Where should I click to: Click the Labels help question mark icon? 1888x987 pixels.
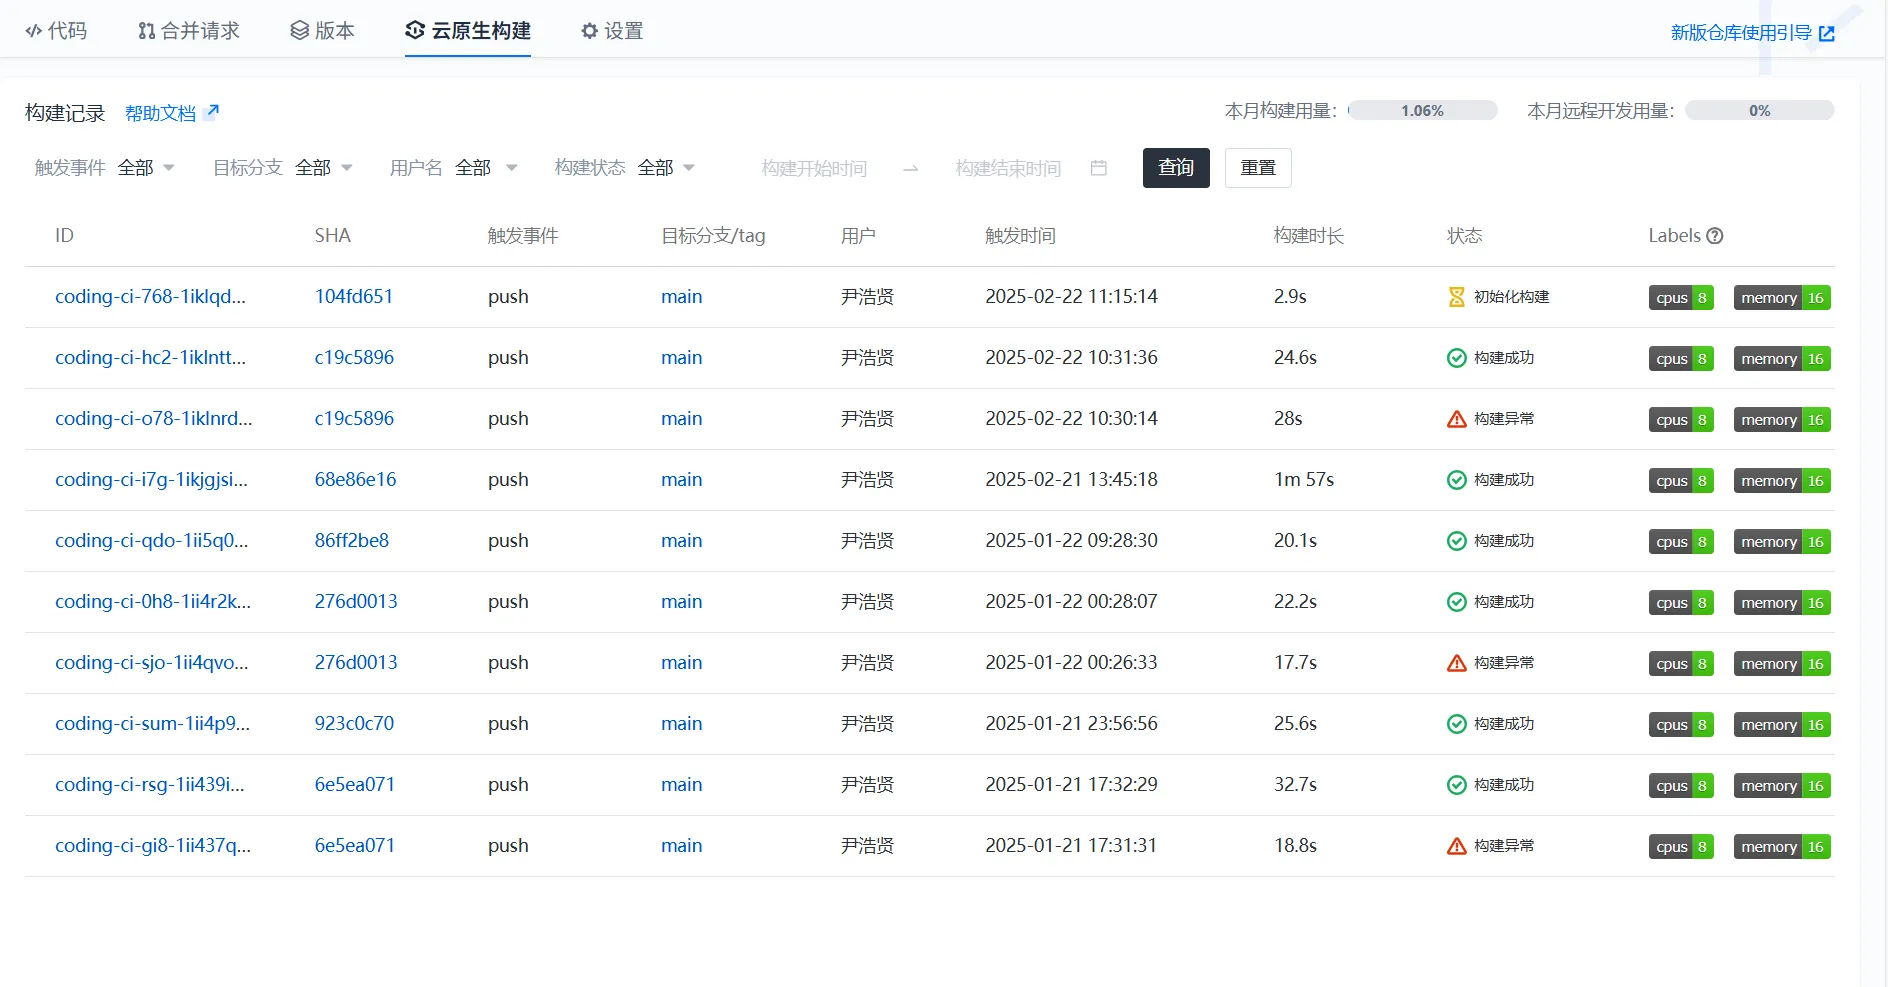click(1715, 236)
